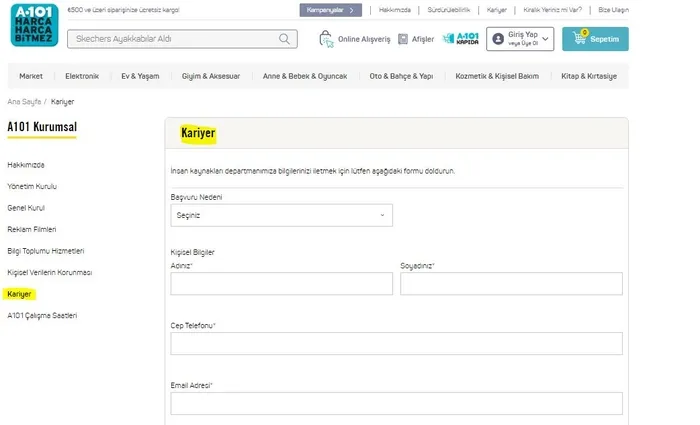The image size is (700, 425).
Task: Expand the Giriş Yap account dropdown
Action: click(x=545, y=39)
